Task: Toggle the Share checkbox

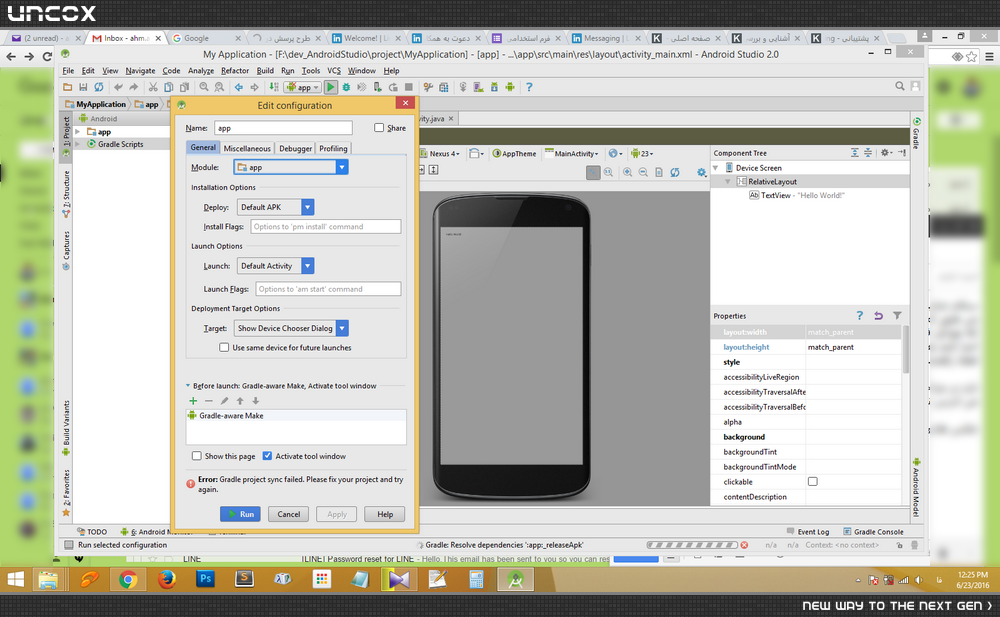Action: [x=379, y=128]
